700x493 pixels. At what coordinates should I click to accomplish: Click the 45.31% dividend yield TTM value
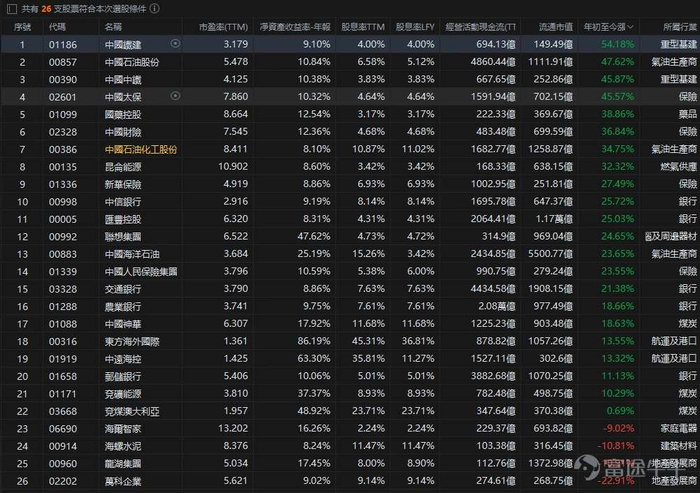pos(368,341)
